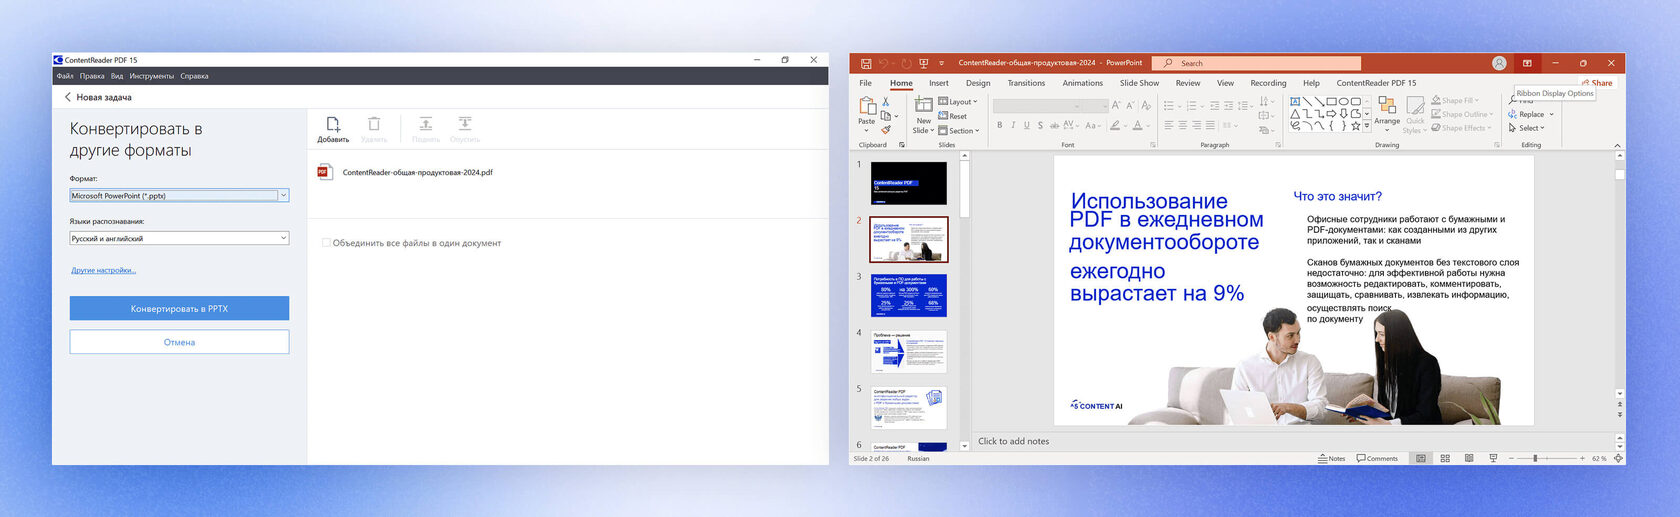Viewport: 1680px width, 517px height.
Task: Open the Инструменты menu in ContentReader
Action: [151, 76]
